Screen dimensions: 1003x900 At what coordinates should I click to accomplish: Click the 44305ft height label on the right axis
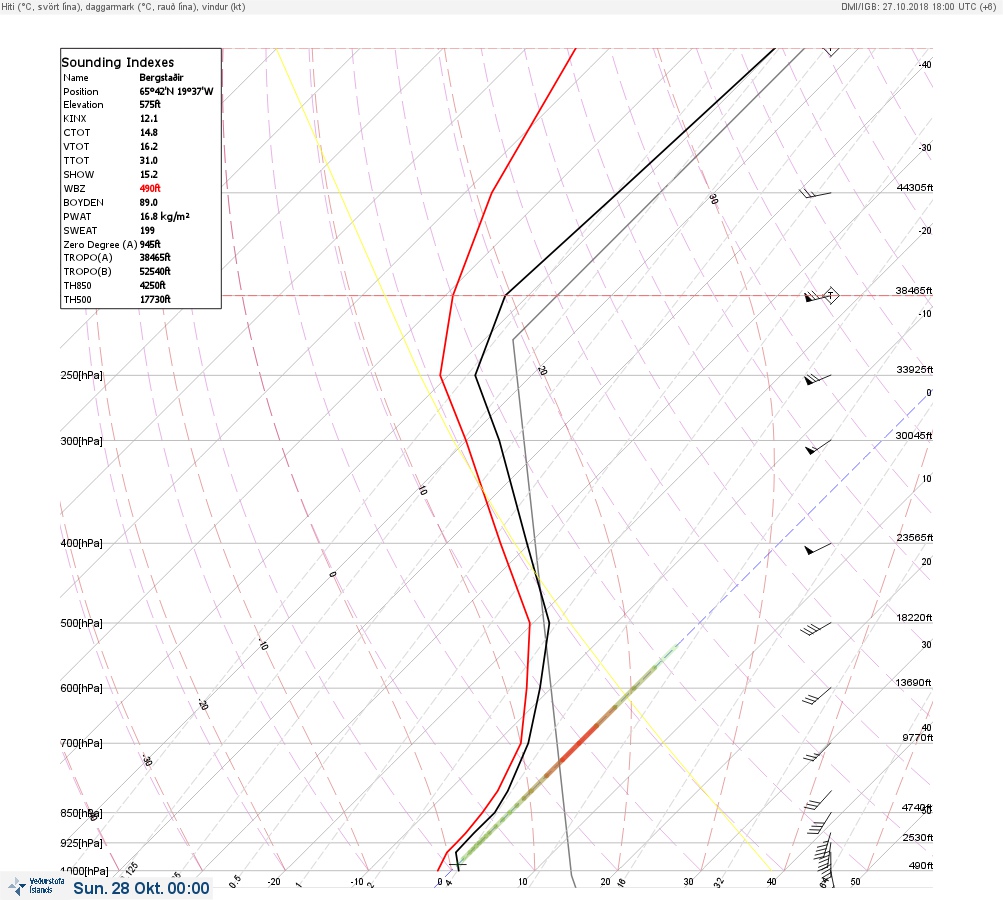pyautogui.click(x=915, y=187)
